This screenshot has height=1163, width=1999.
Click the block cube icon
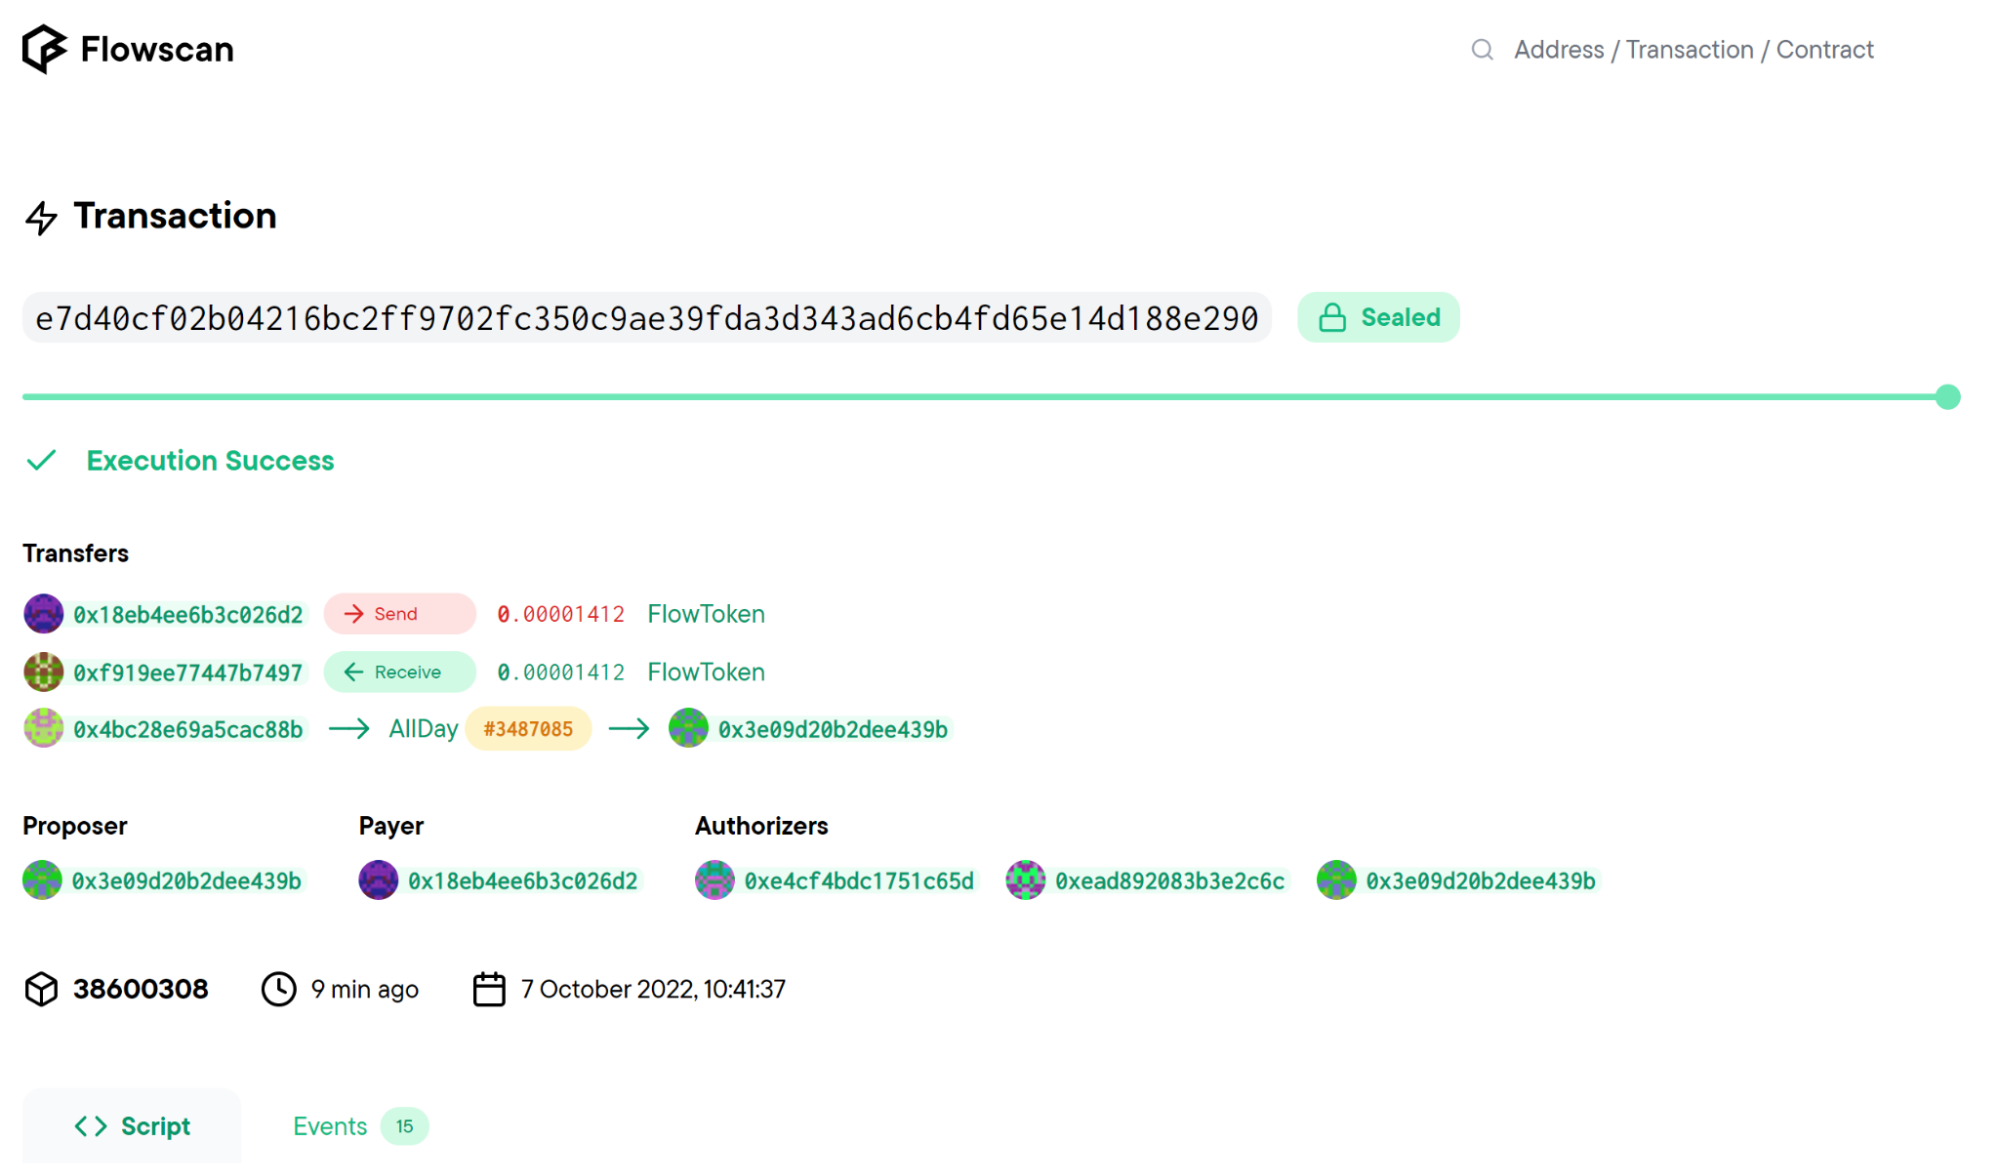[x=41, y=989]
